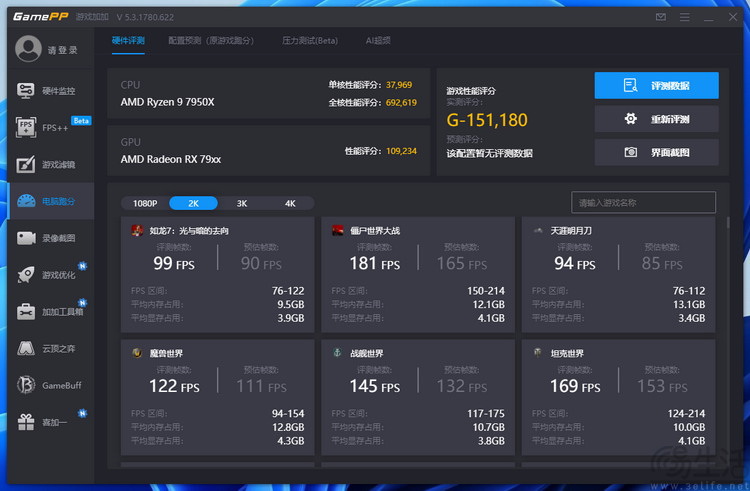Open 游戏滤镜 game filter in sidebar
Screen dimensions: 750x491
click(x=50, y=164)
